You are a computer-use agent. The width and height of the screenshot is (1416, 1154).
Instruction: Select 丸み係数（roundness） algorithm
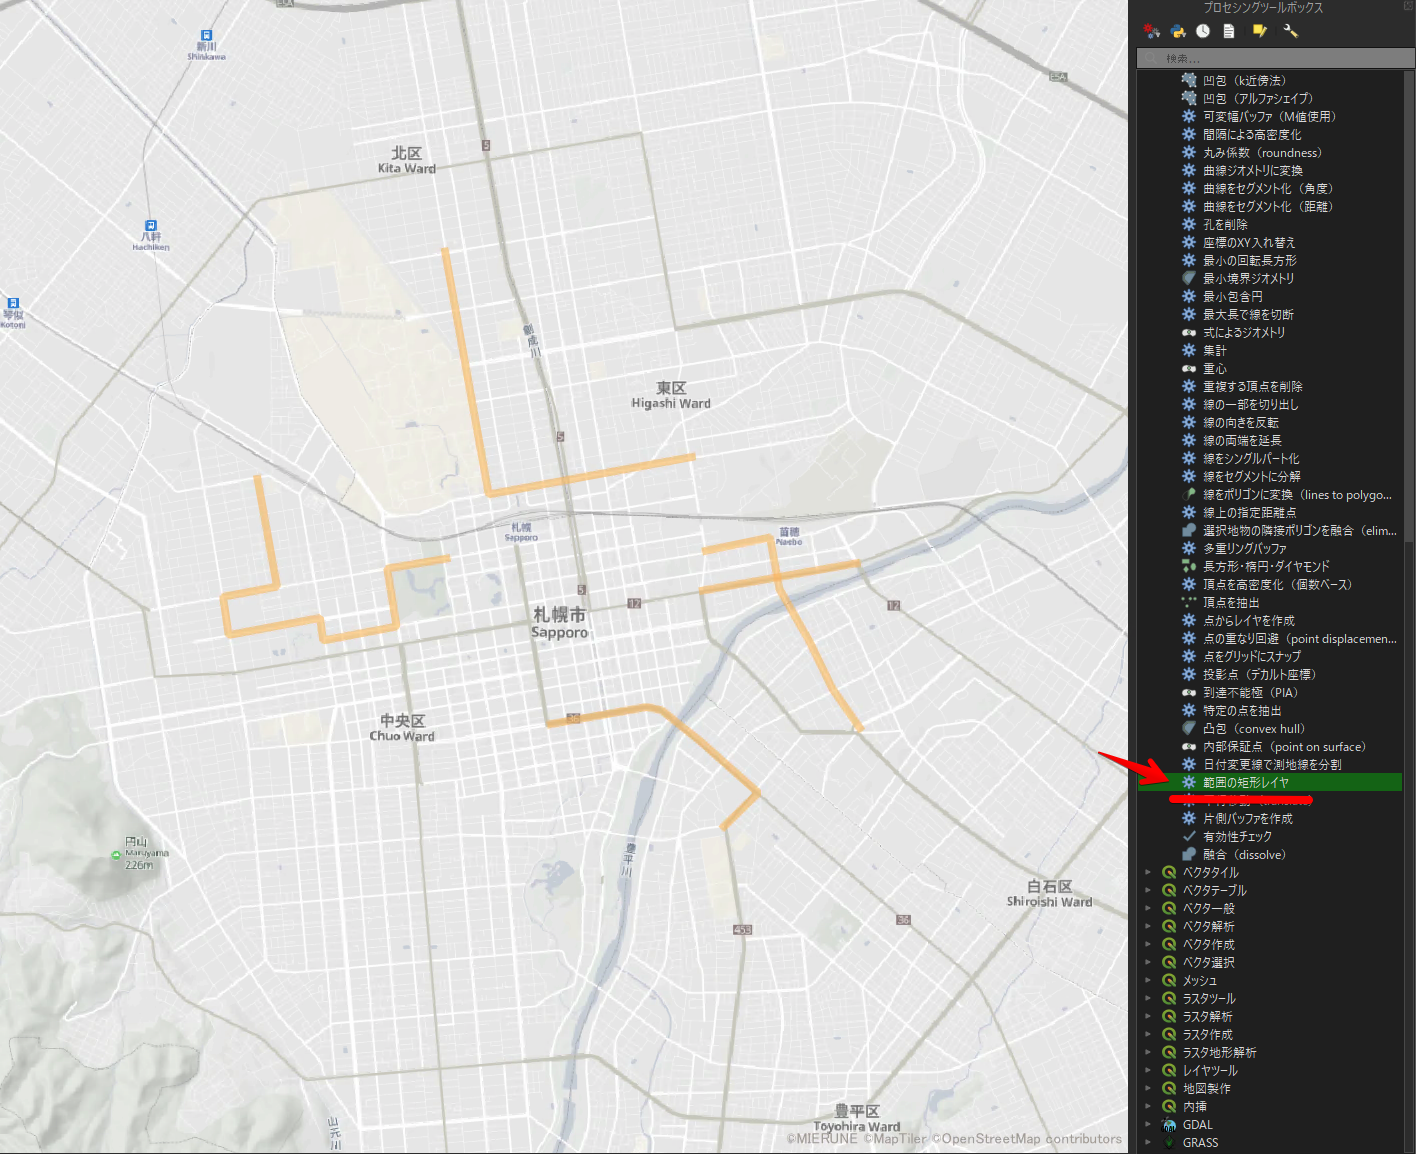pyautogui.click(x=1262, y=152)
